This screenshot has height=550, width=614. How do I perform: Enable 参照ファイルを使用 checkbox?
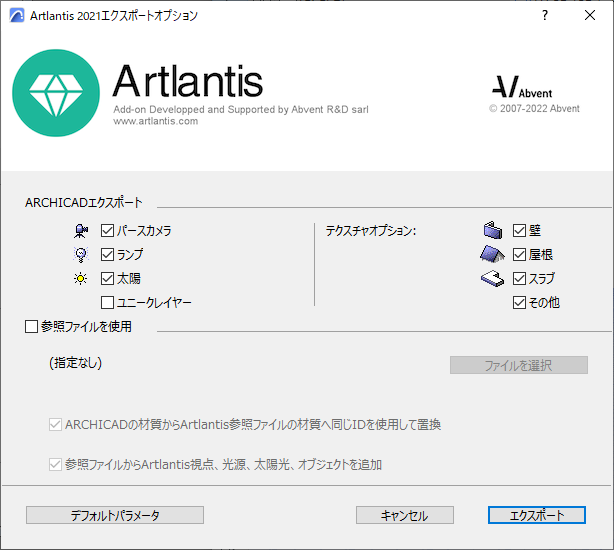tap(31, 326)
